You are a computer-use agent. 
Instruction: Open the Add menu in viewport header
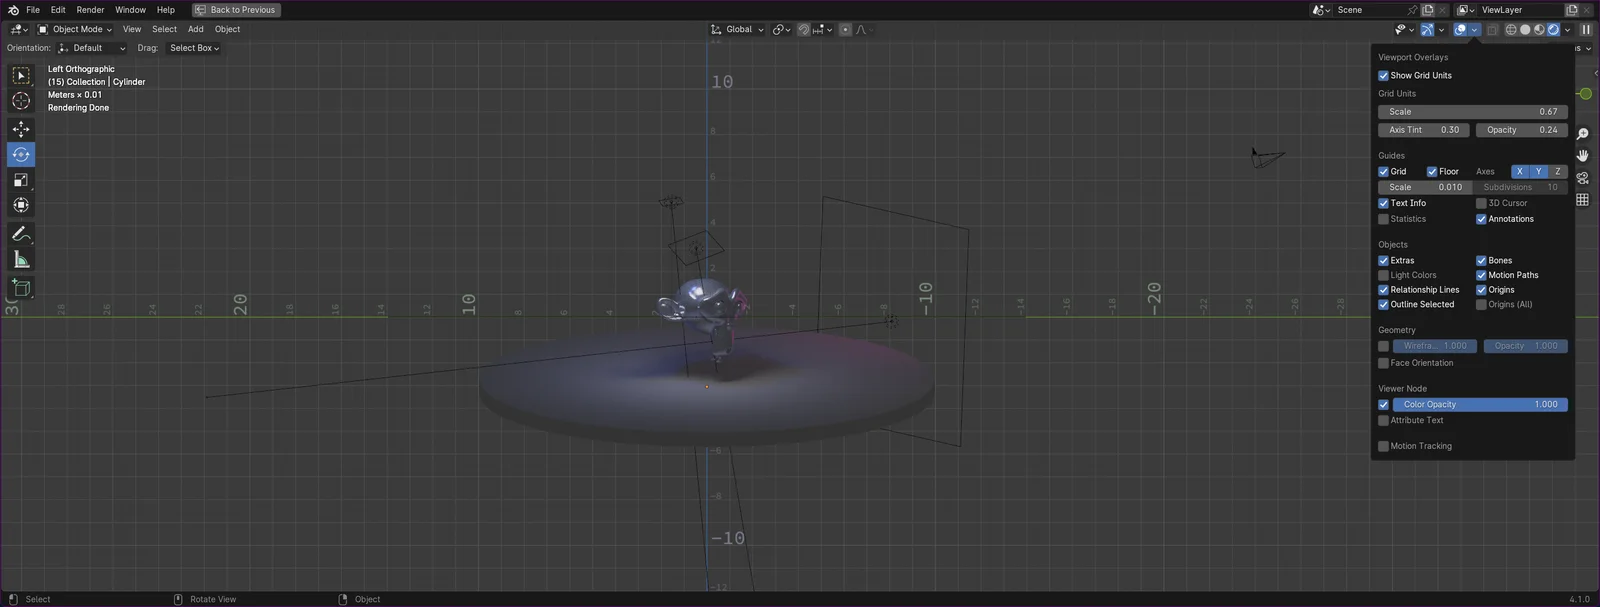pyautogui.click(x=196, y=30)
